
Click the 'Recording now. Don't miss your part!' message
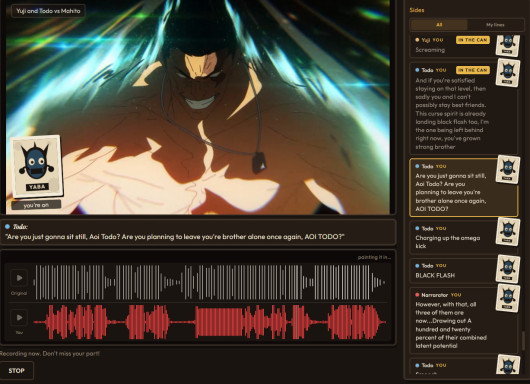[50, 354]
